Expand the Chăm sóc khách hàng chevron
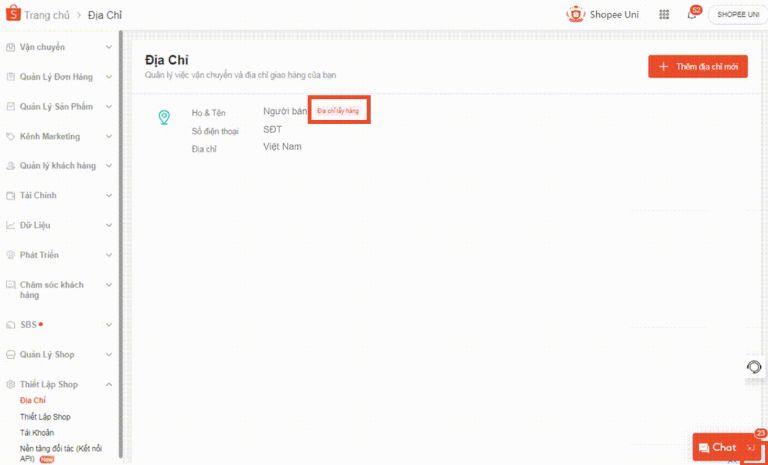768x465 pixels. (x=109, y=285)
